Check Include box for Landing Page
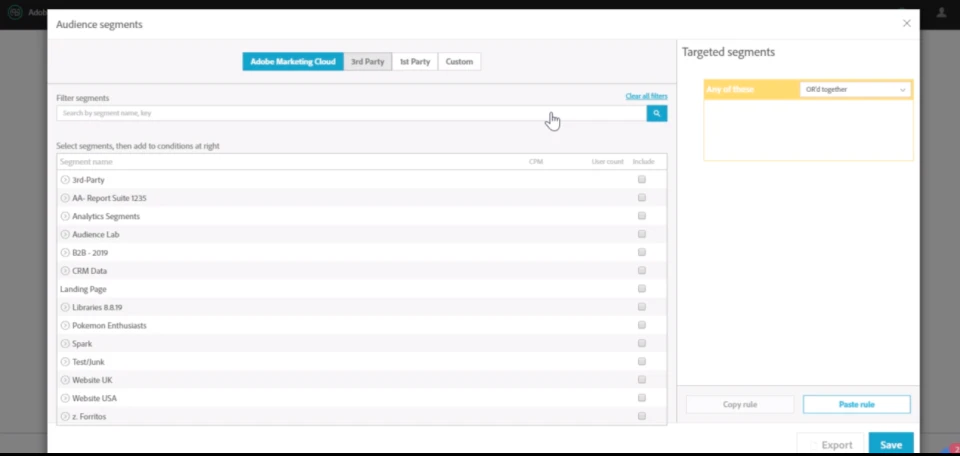The height and width of the screenshot is (456, 960). pos(642,288)
